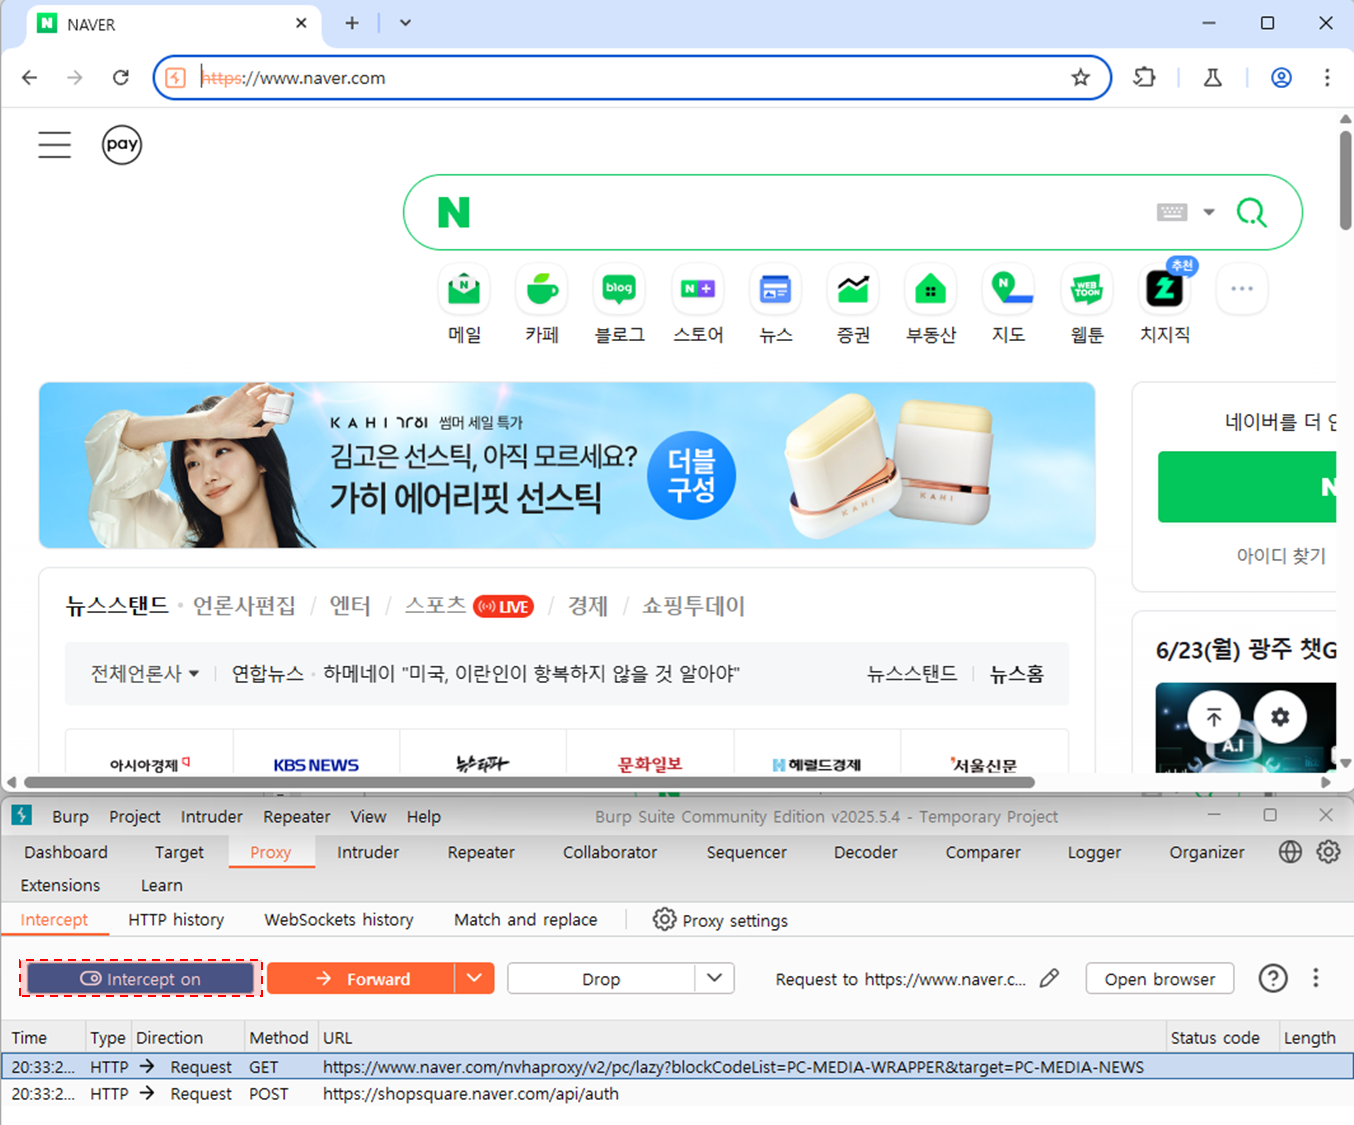This screenshot has height=1125, width=1354.
Task: Click the green Naver search magnifier
Action: coord(1252,212)
